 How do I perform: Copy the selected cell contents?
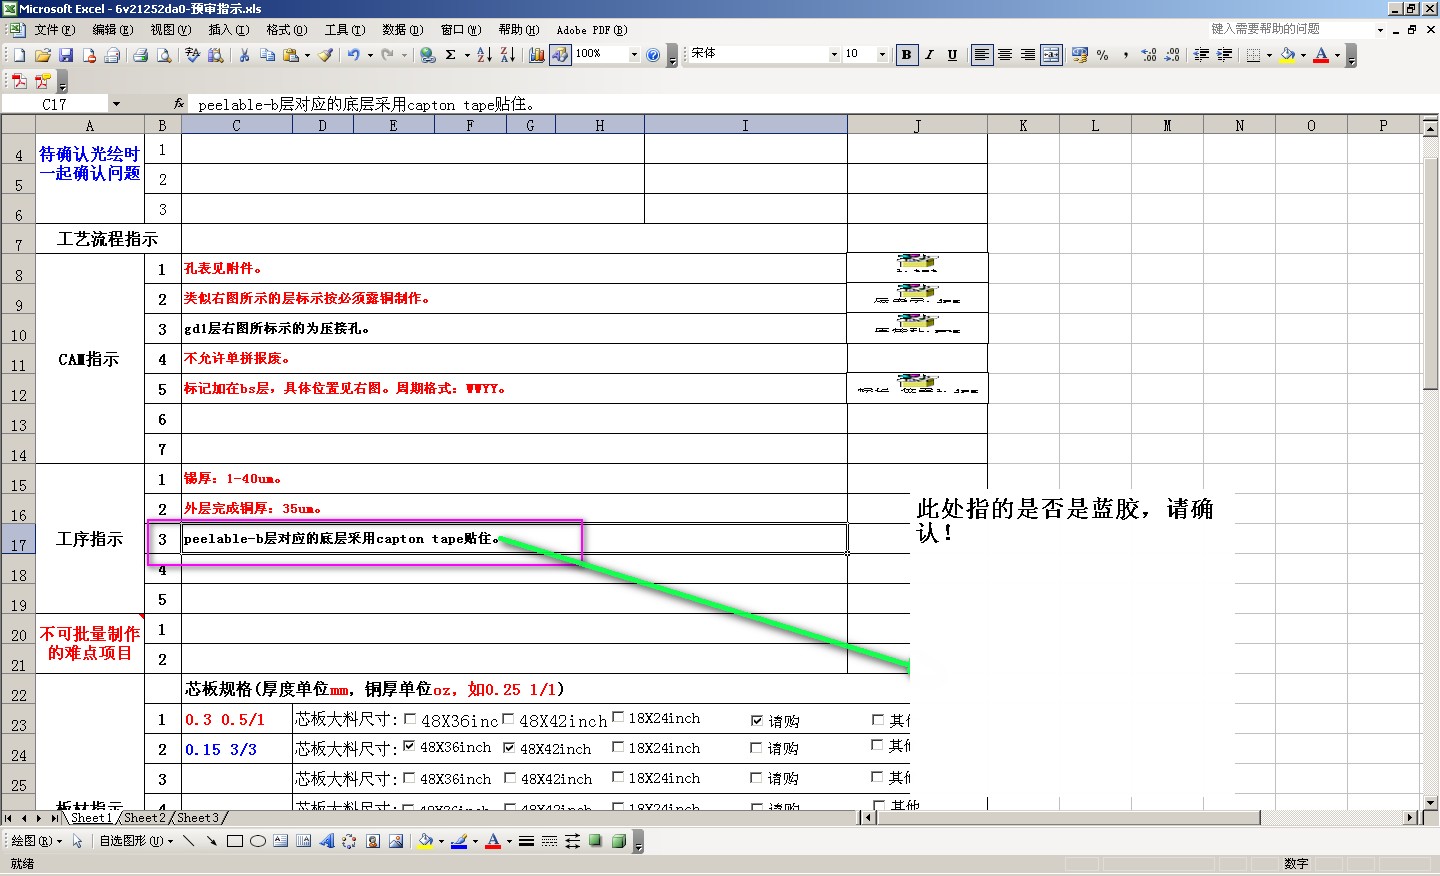(267, 55)
